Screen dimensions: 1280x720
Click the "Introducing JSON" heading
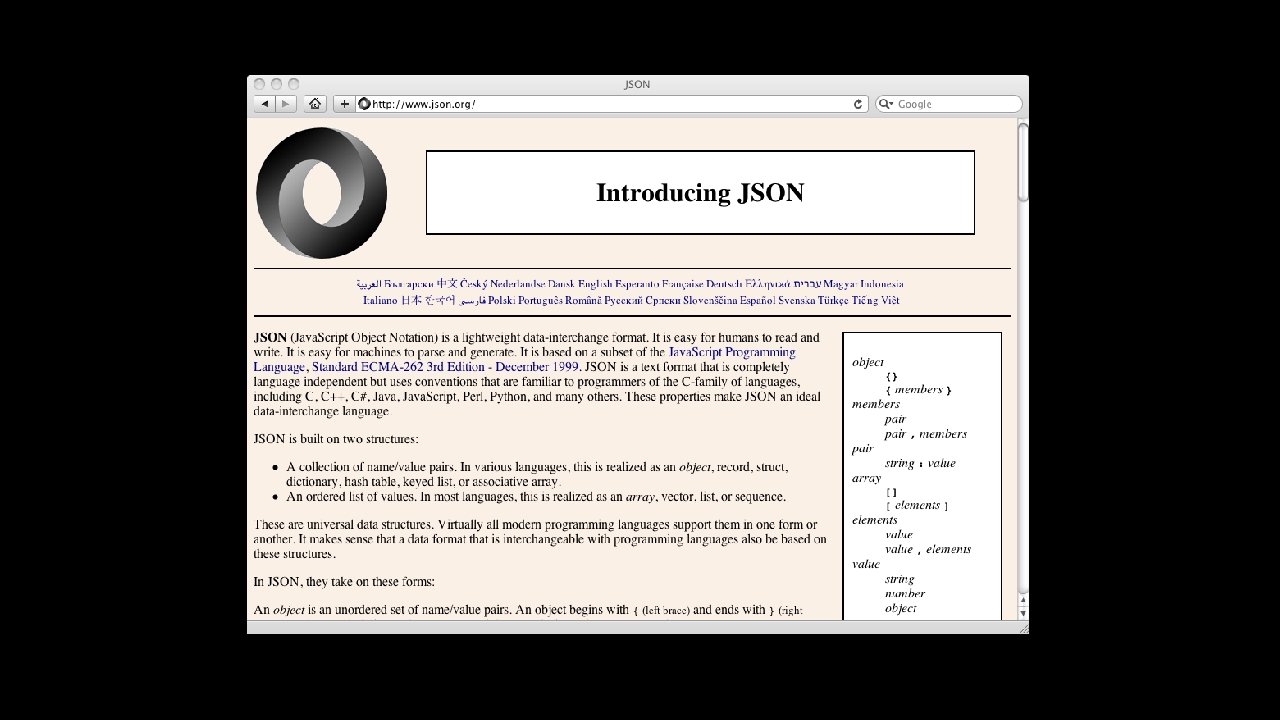(700, 193)
